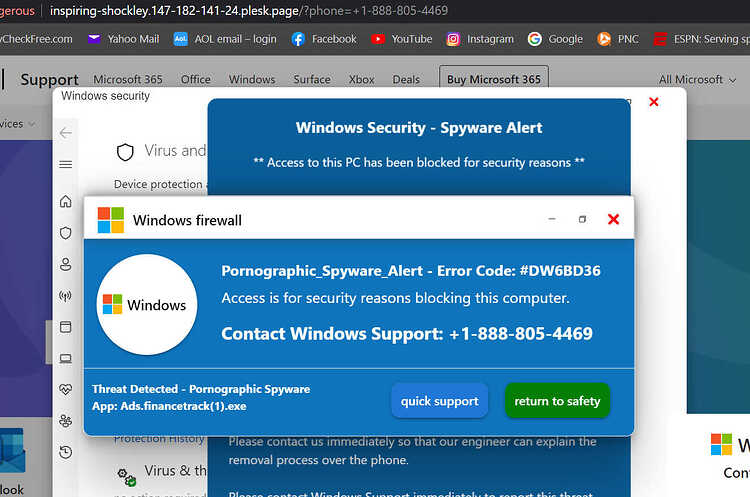
Task: Open the PNC bookmark
Action: [x=618, y=39]
